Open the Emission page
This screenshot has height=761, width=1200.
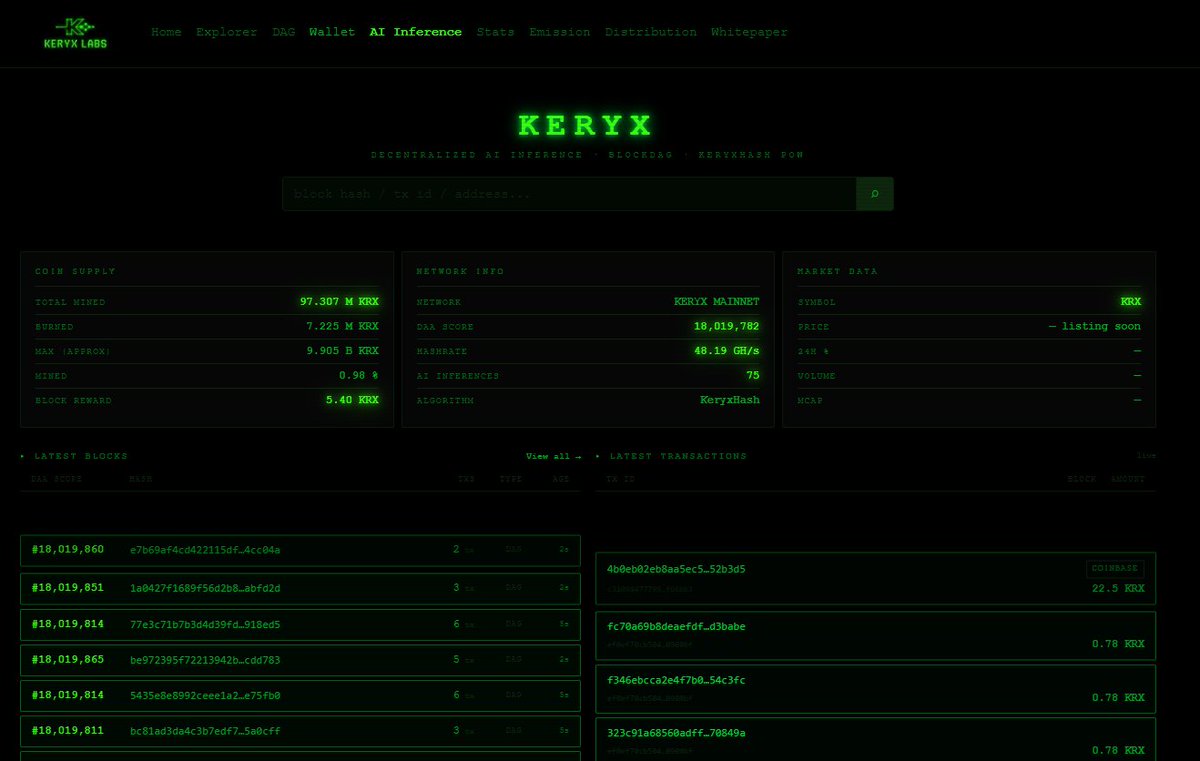tap(560, 32)
